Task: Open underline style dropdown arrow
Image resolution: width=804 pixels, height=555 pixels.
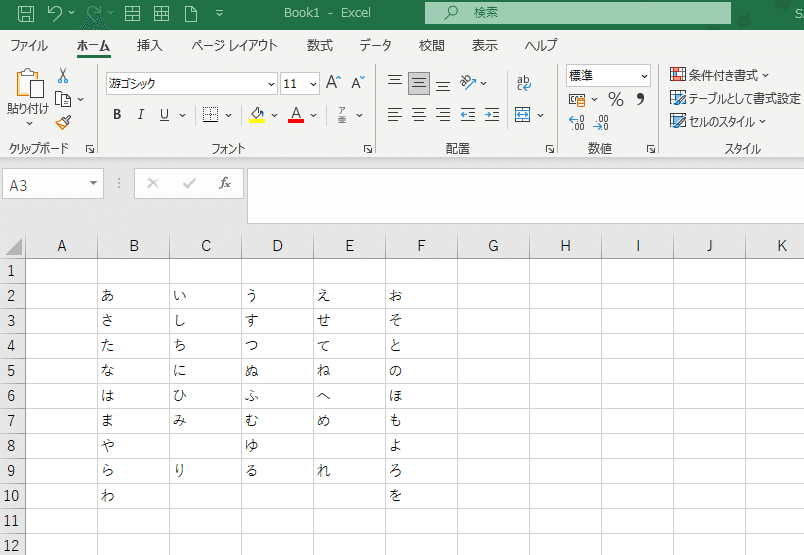Action: coord(182,115)
